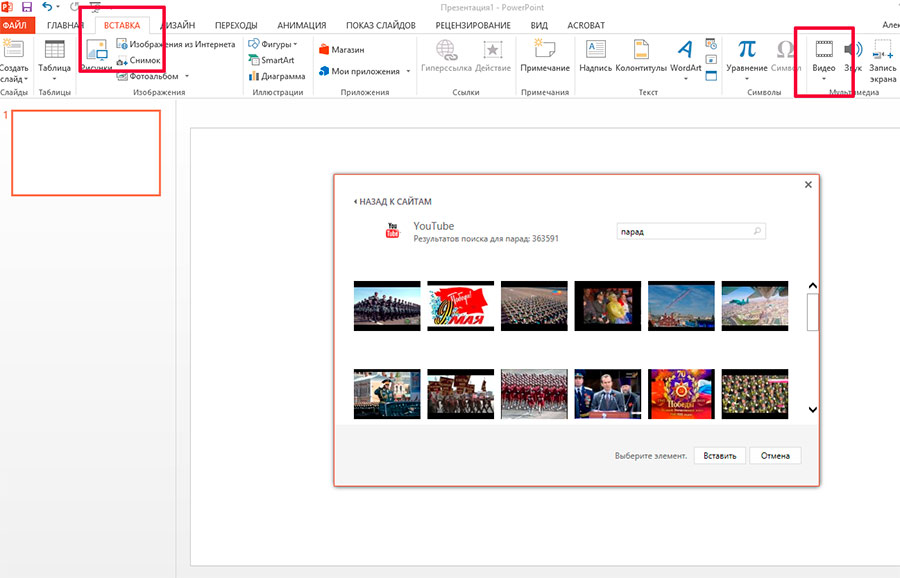Select first video thumbnail of marching soldiers
900x578 pixels.
pyautogui.click(x=387, y=306)
